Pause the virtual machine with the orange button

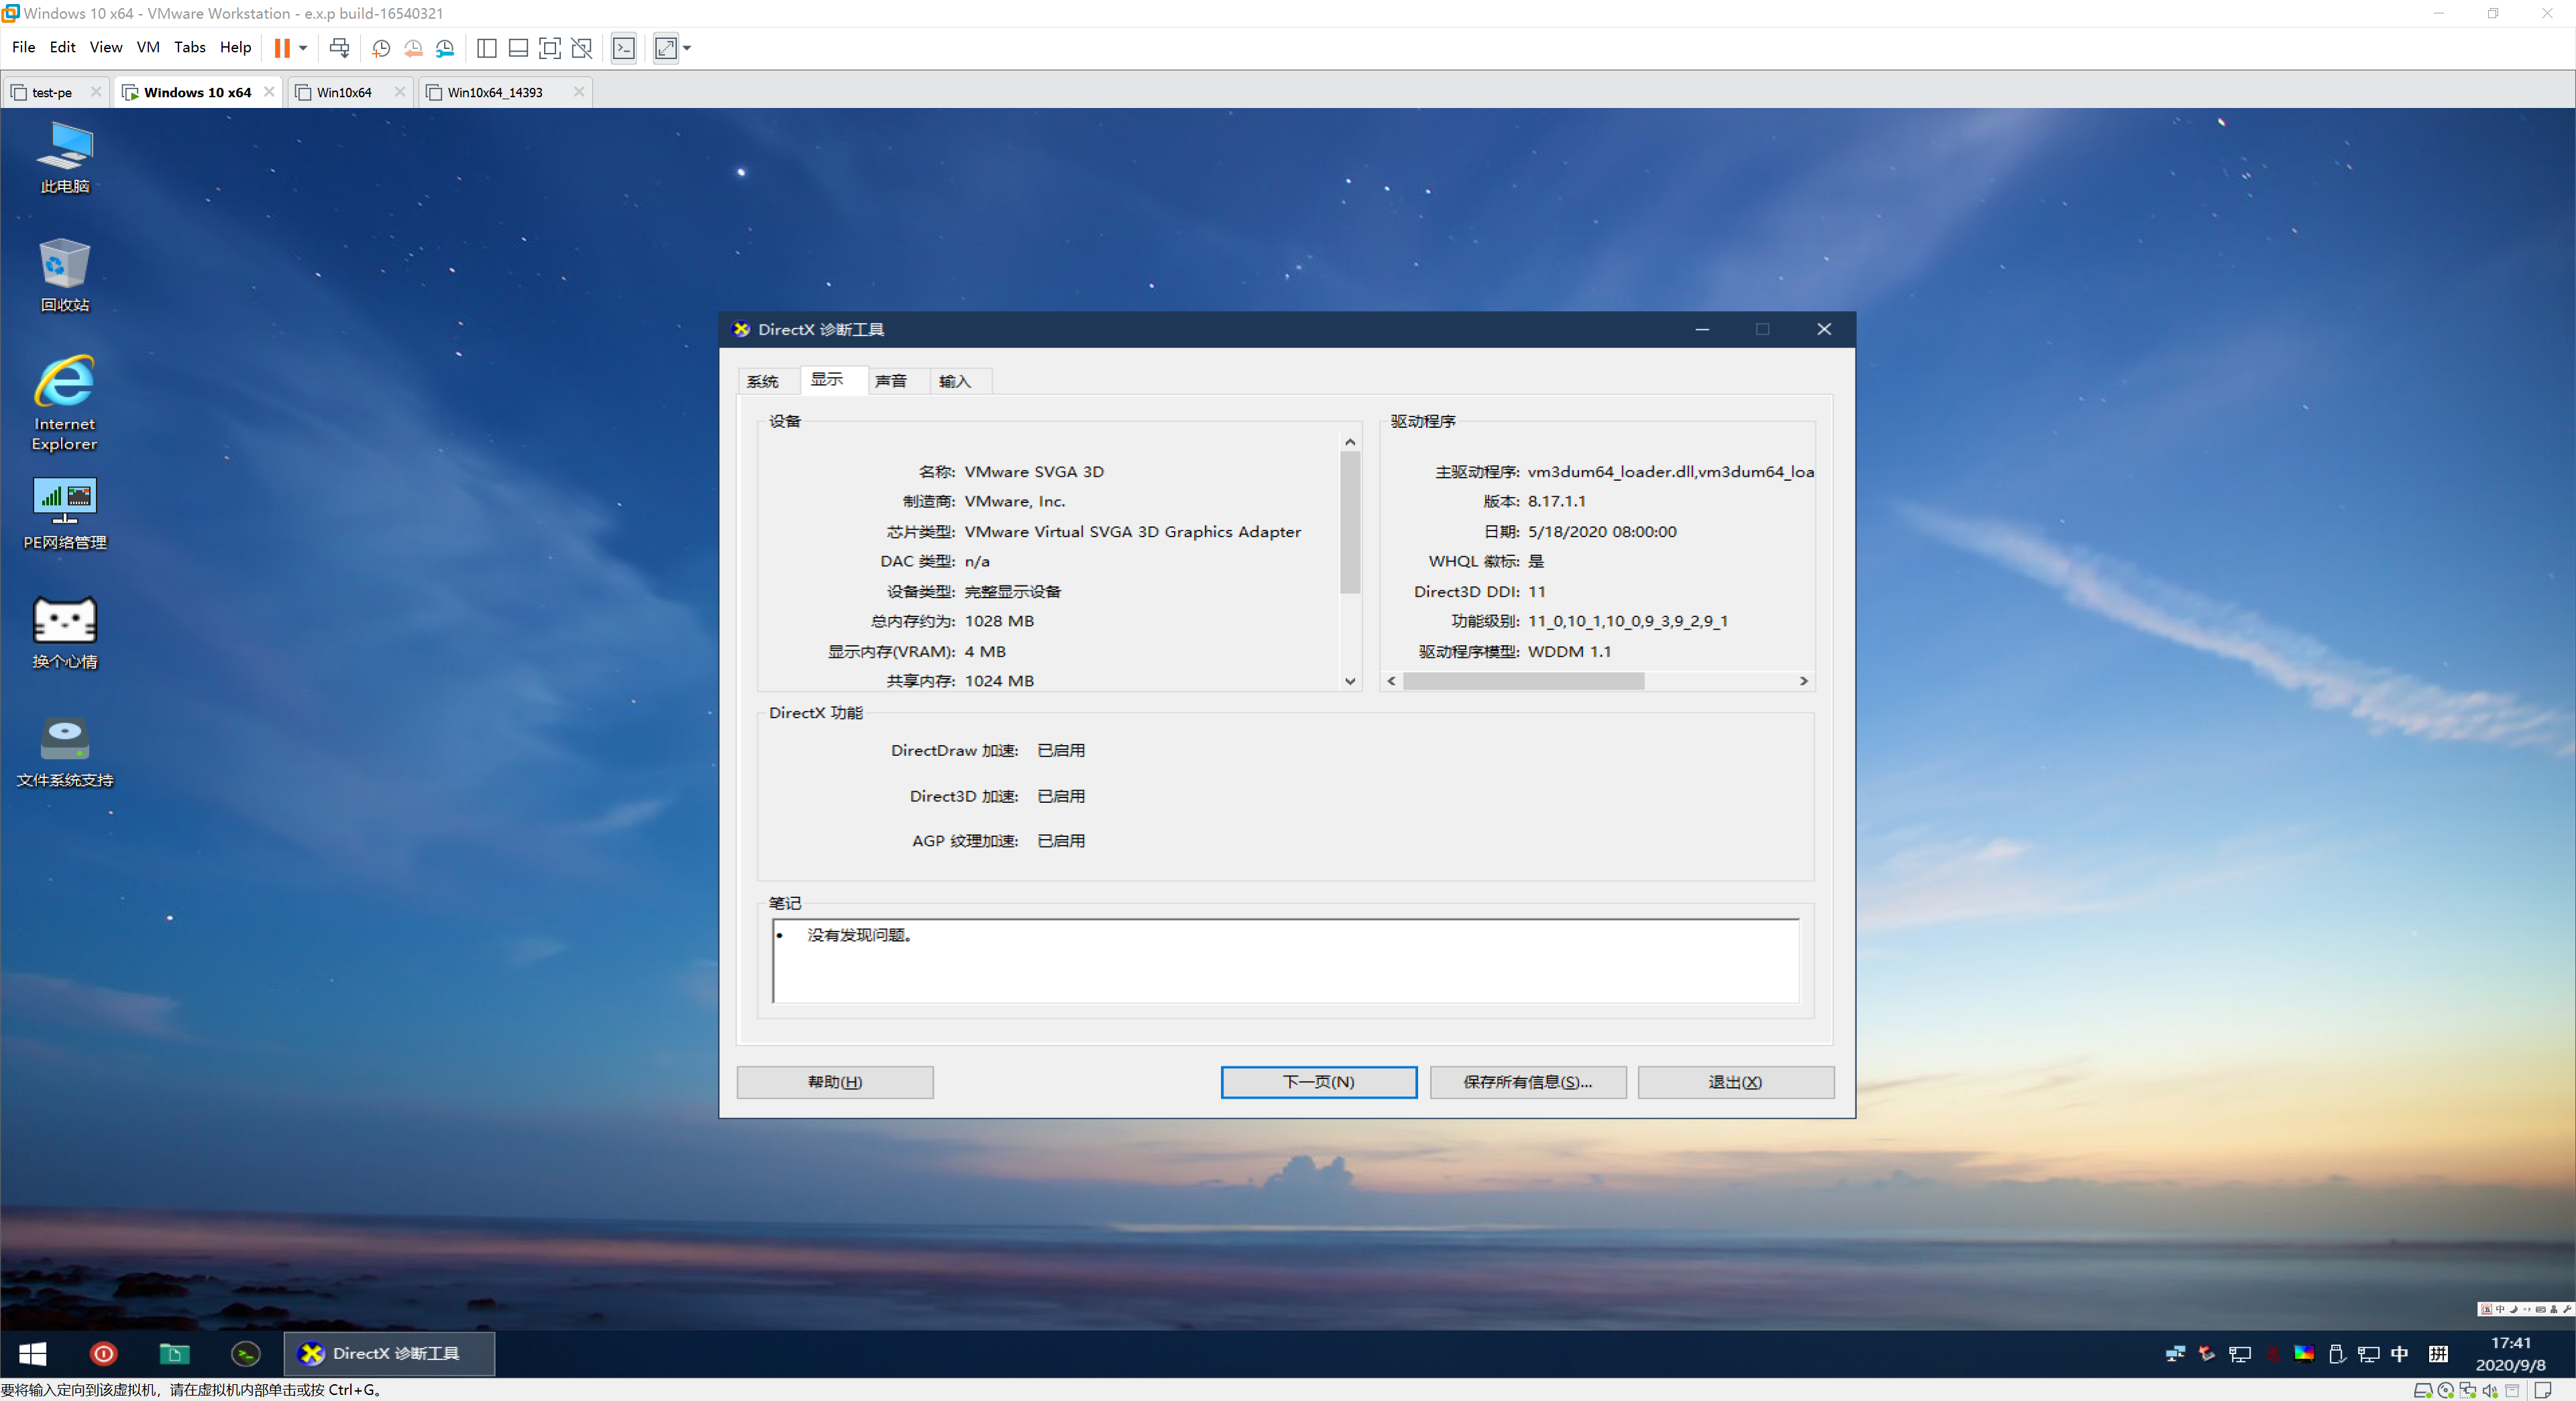click(x=282, y=48)
